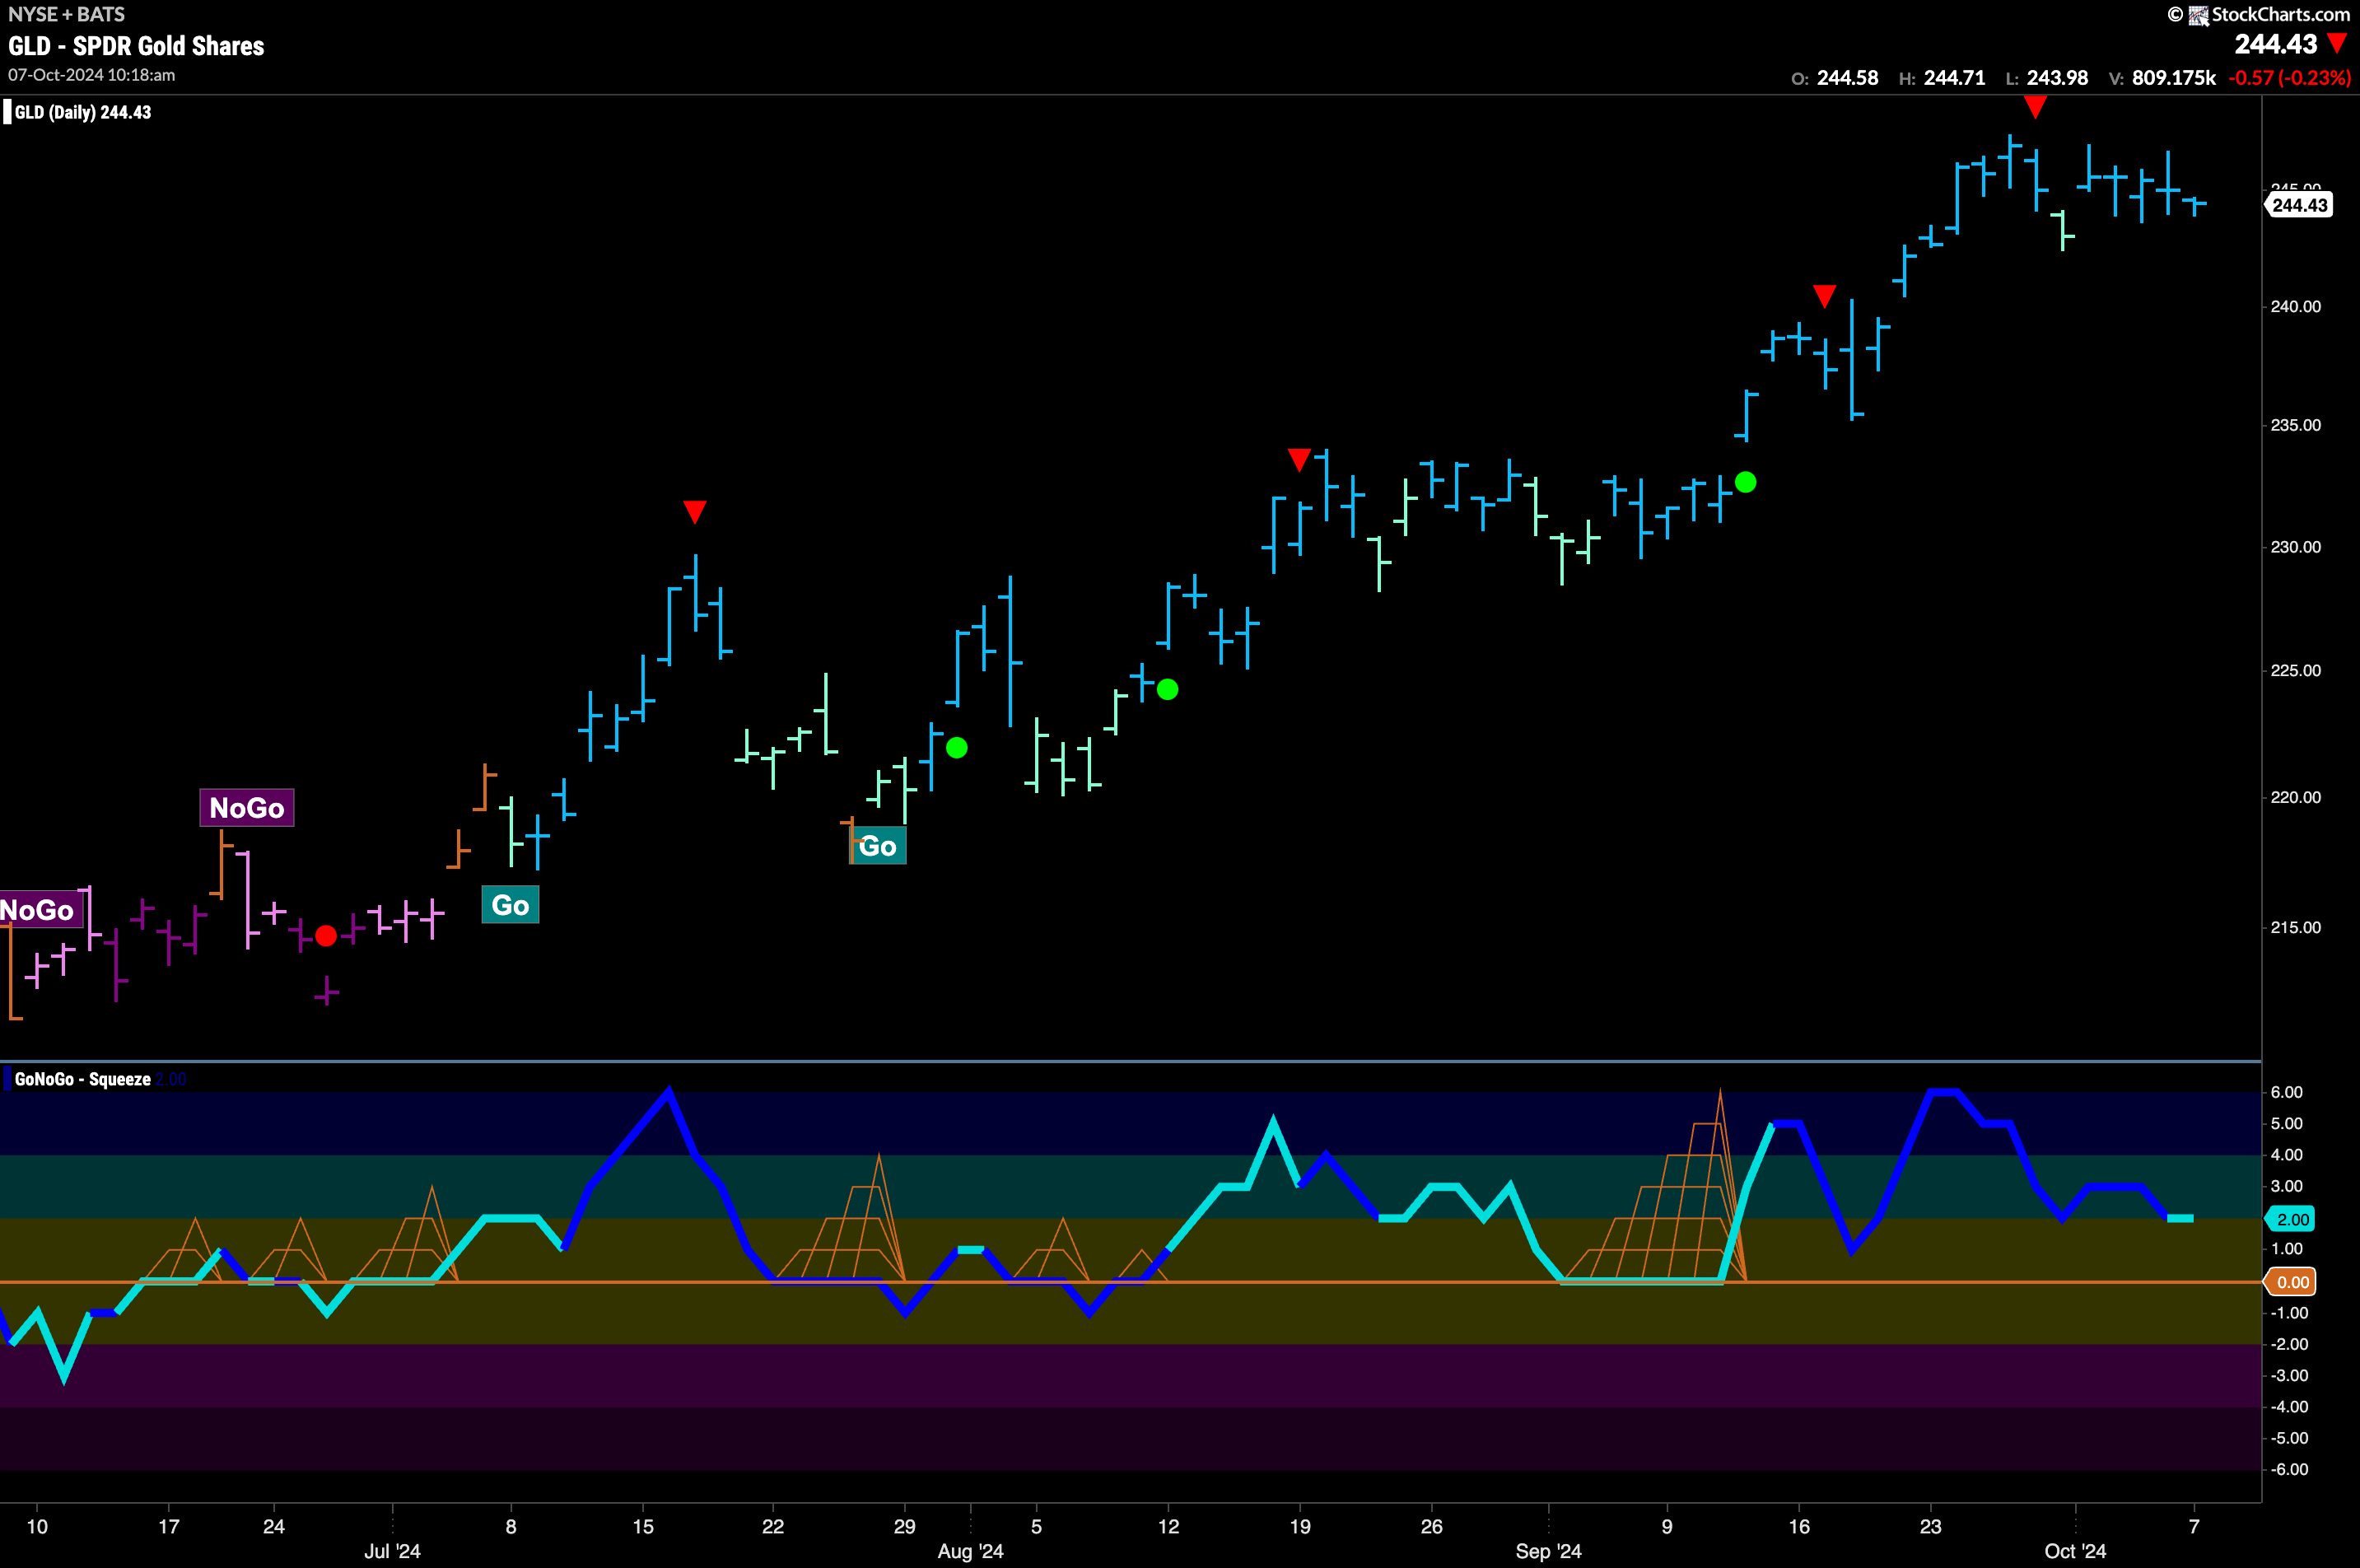Click the open value O: 244.58
This screenshot has width=2360, height=1568.
[1834, 78]
